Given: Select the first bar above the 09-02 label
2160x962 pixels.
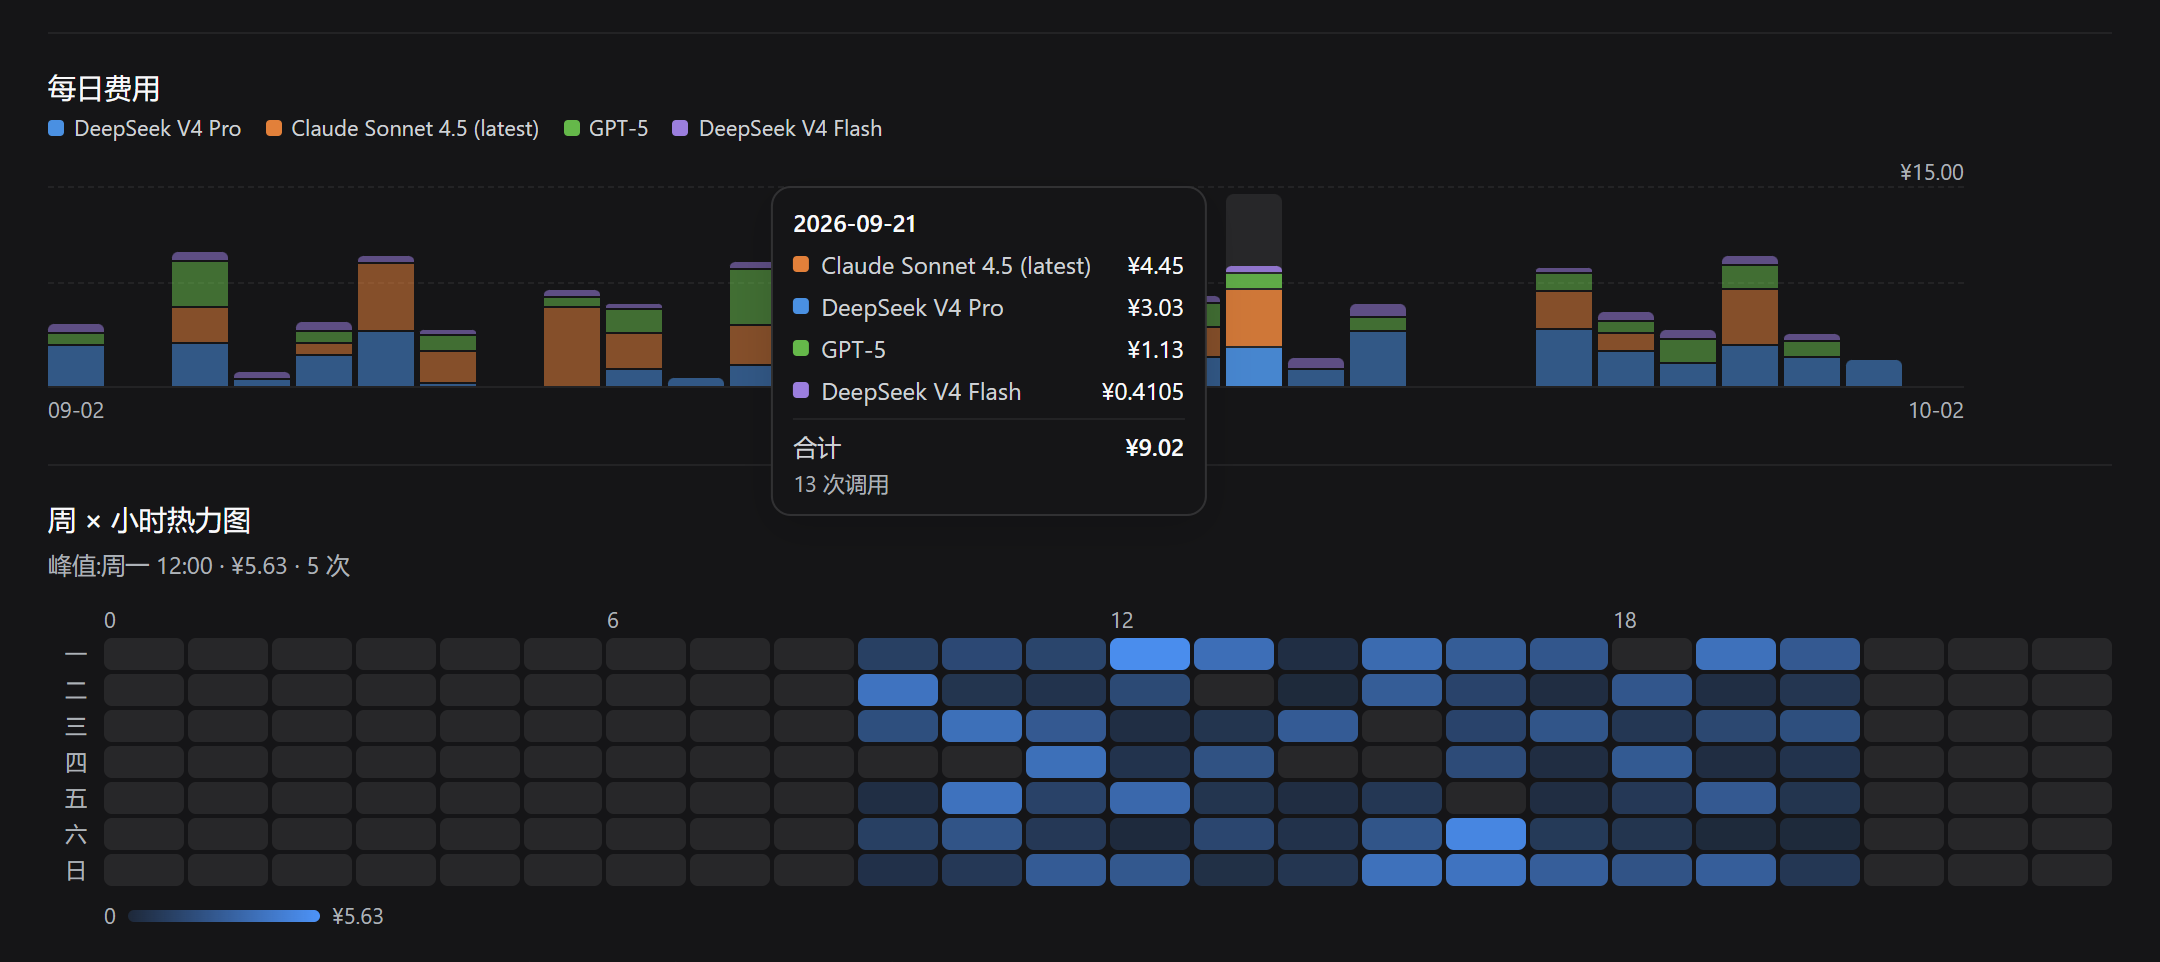Looking at the screenshot, I should 76,355.
